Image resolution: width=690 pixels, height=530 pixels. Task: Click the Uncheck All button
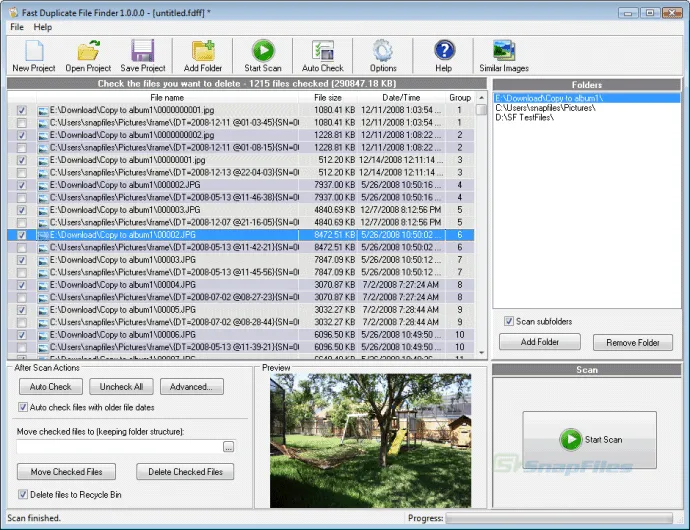point(121,387)
